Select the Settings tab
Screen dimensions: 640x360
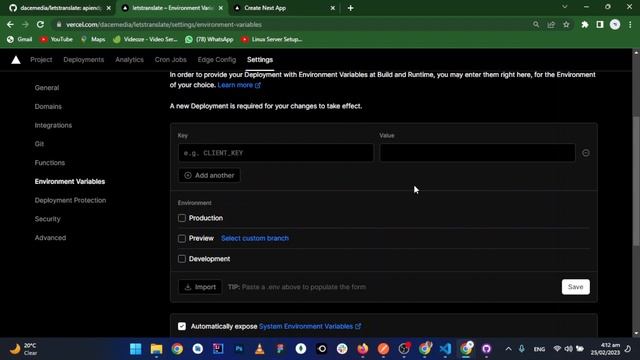click(260, 60)
